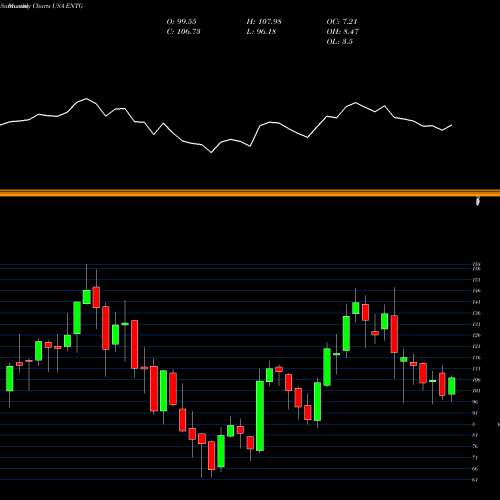The width and height of the screenshot is (500, 500).
Task: Click the orange horizontal separator bar
Action: click(x=250, y=193)
